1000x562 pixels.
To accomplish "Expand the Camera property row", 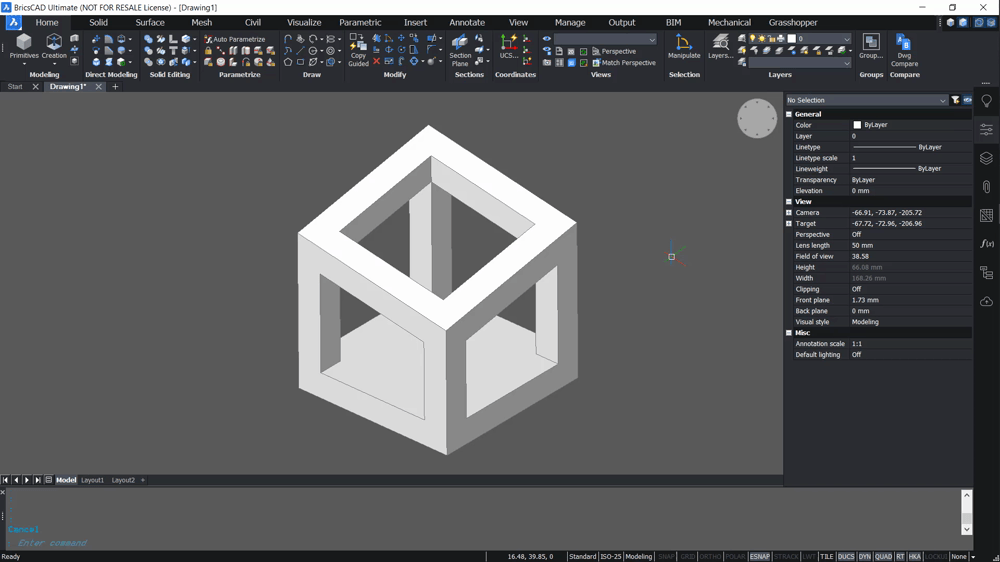I will [789, 212].
